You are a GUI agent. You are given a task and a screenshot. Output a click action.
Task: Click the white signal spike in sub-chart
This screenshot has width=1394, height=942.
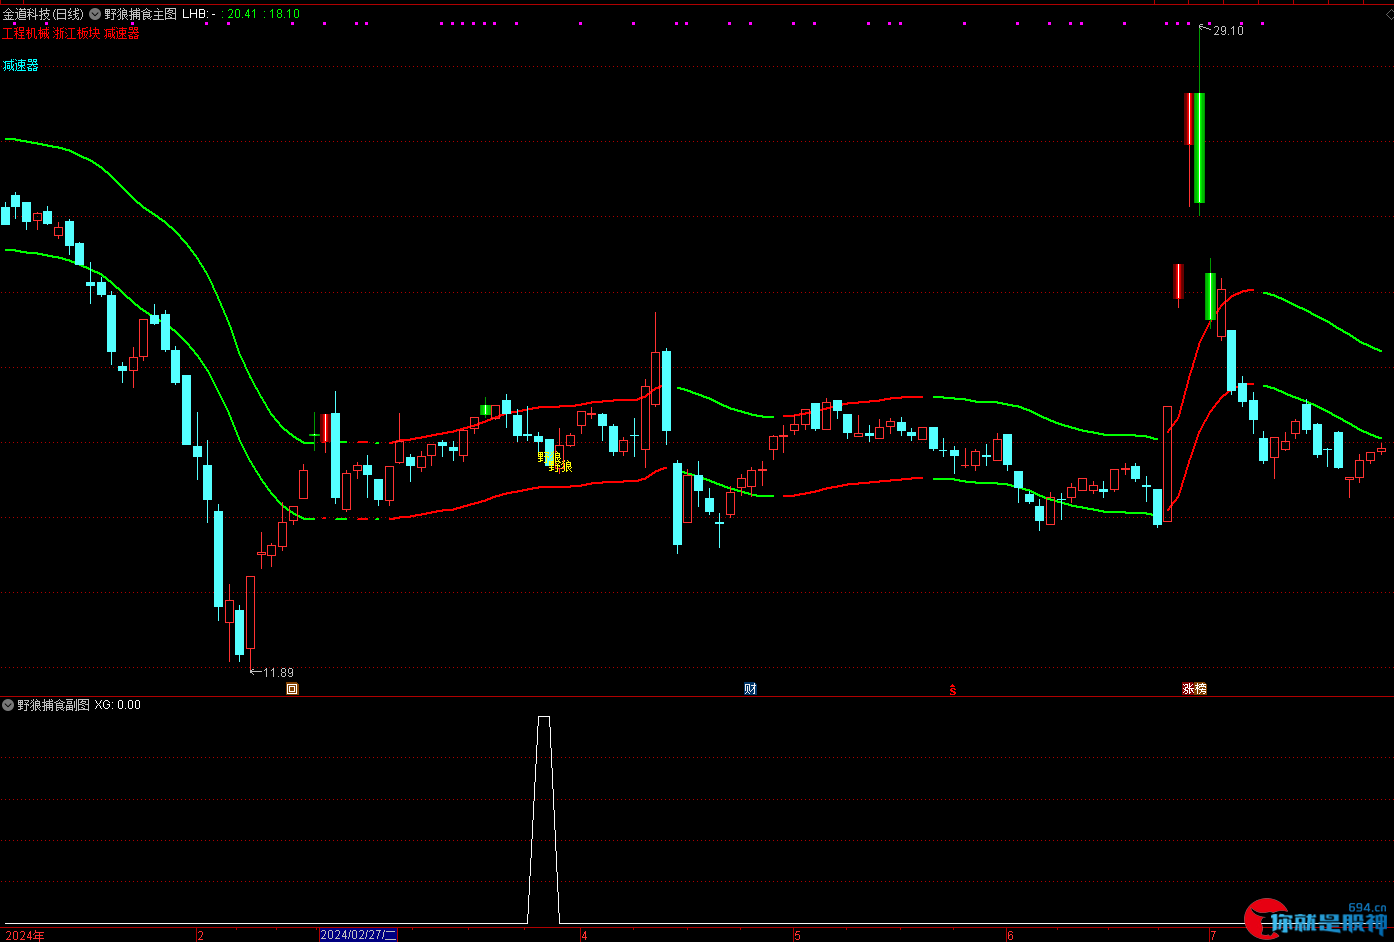pyautogui.click(x=543, y=820)
